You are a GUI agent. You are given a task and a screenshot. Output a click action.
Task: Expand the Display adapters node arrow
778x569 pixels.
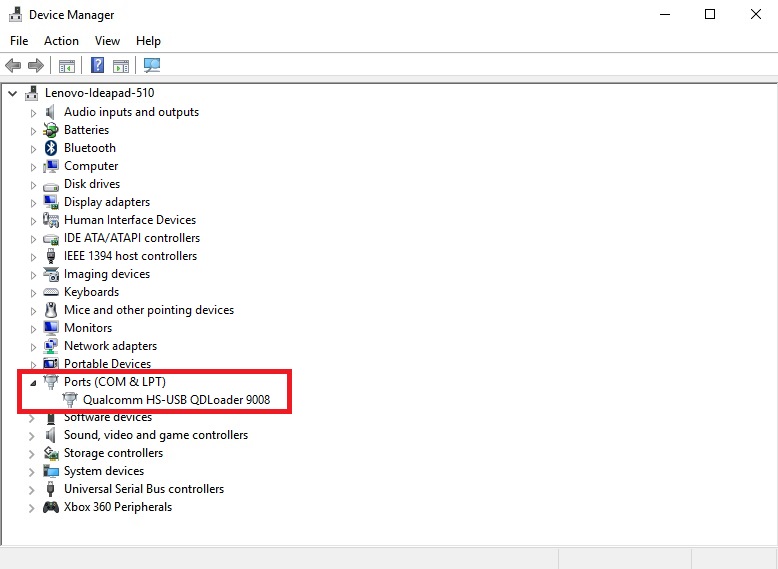click(x=33, y=203)
